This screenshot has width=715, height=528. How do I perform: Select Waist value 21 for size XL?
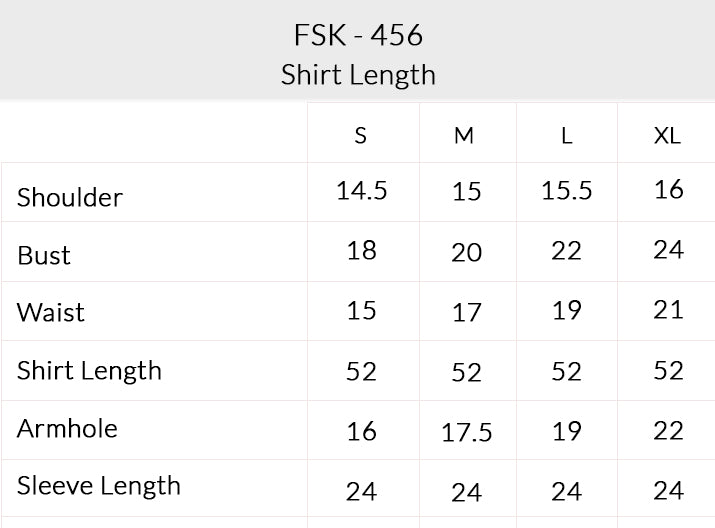point(668,311)
